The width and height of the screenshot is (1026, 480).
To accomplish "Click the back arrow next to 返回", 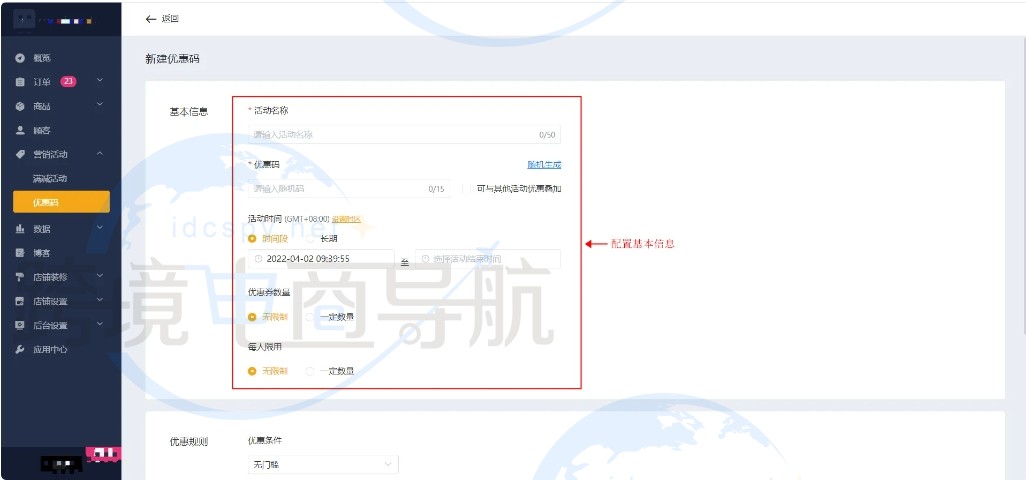I will (150, 19).
